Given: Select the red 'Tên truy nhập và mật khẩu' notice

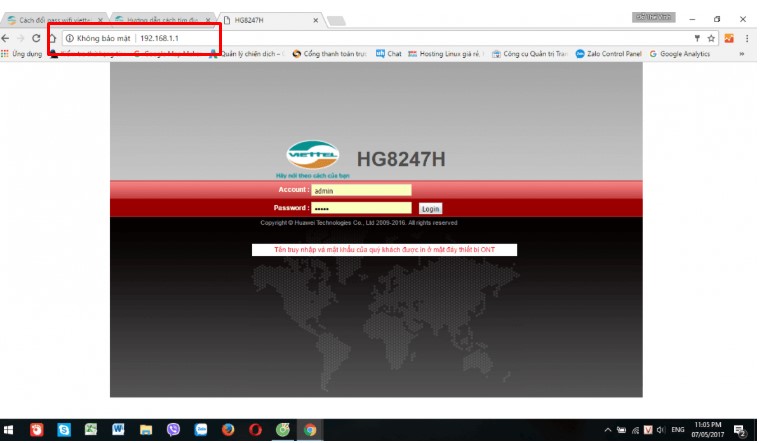Looking at the screenshot, I should tap(384, 249).
